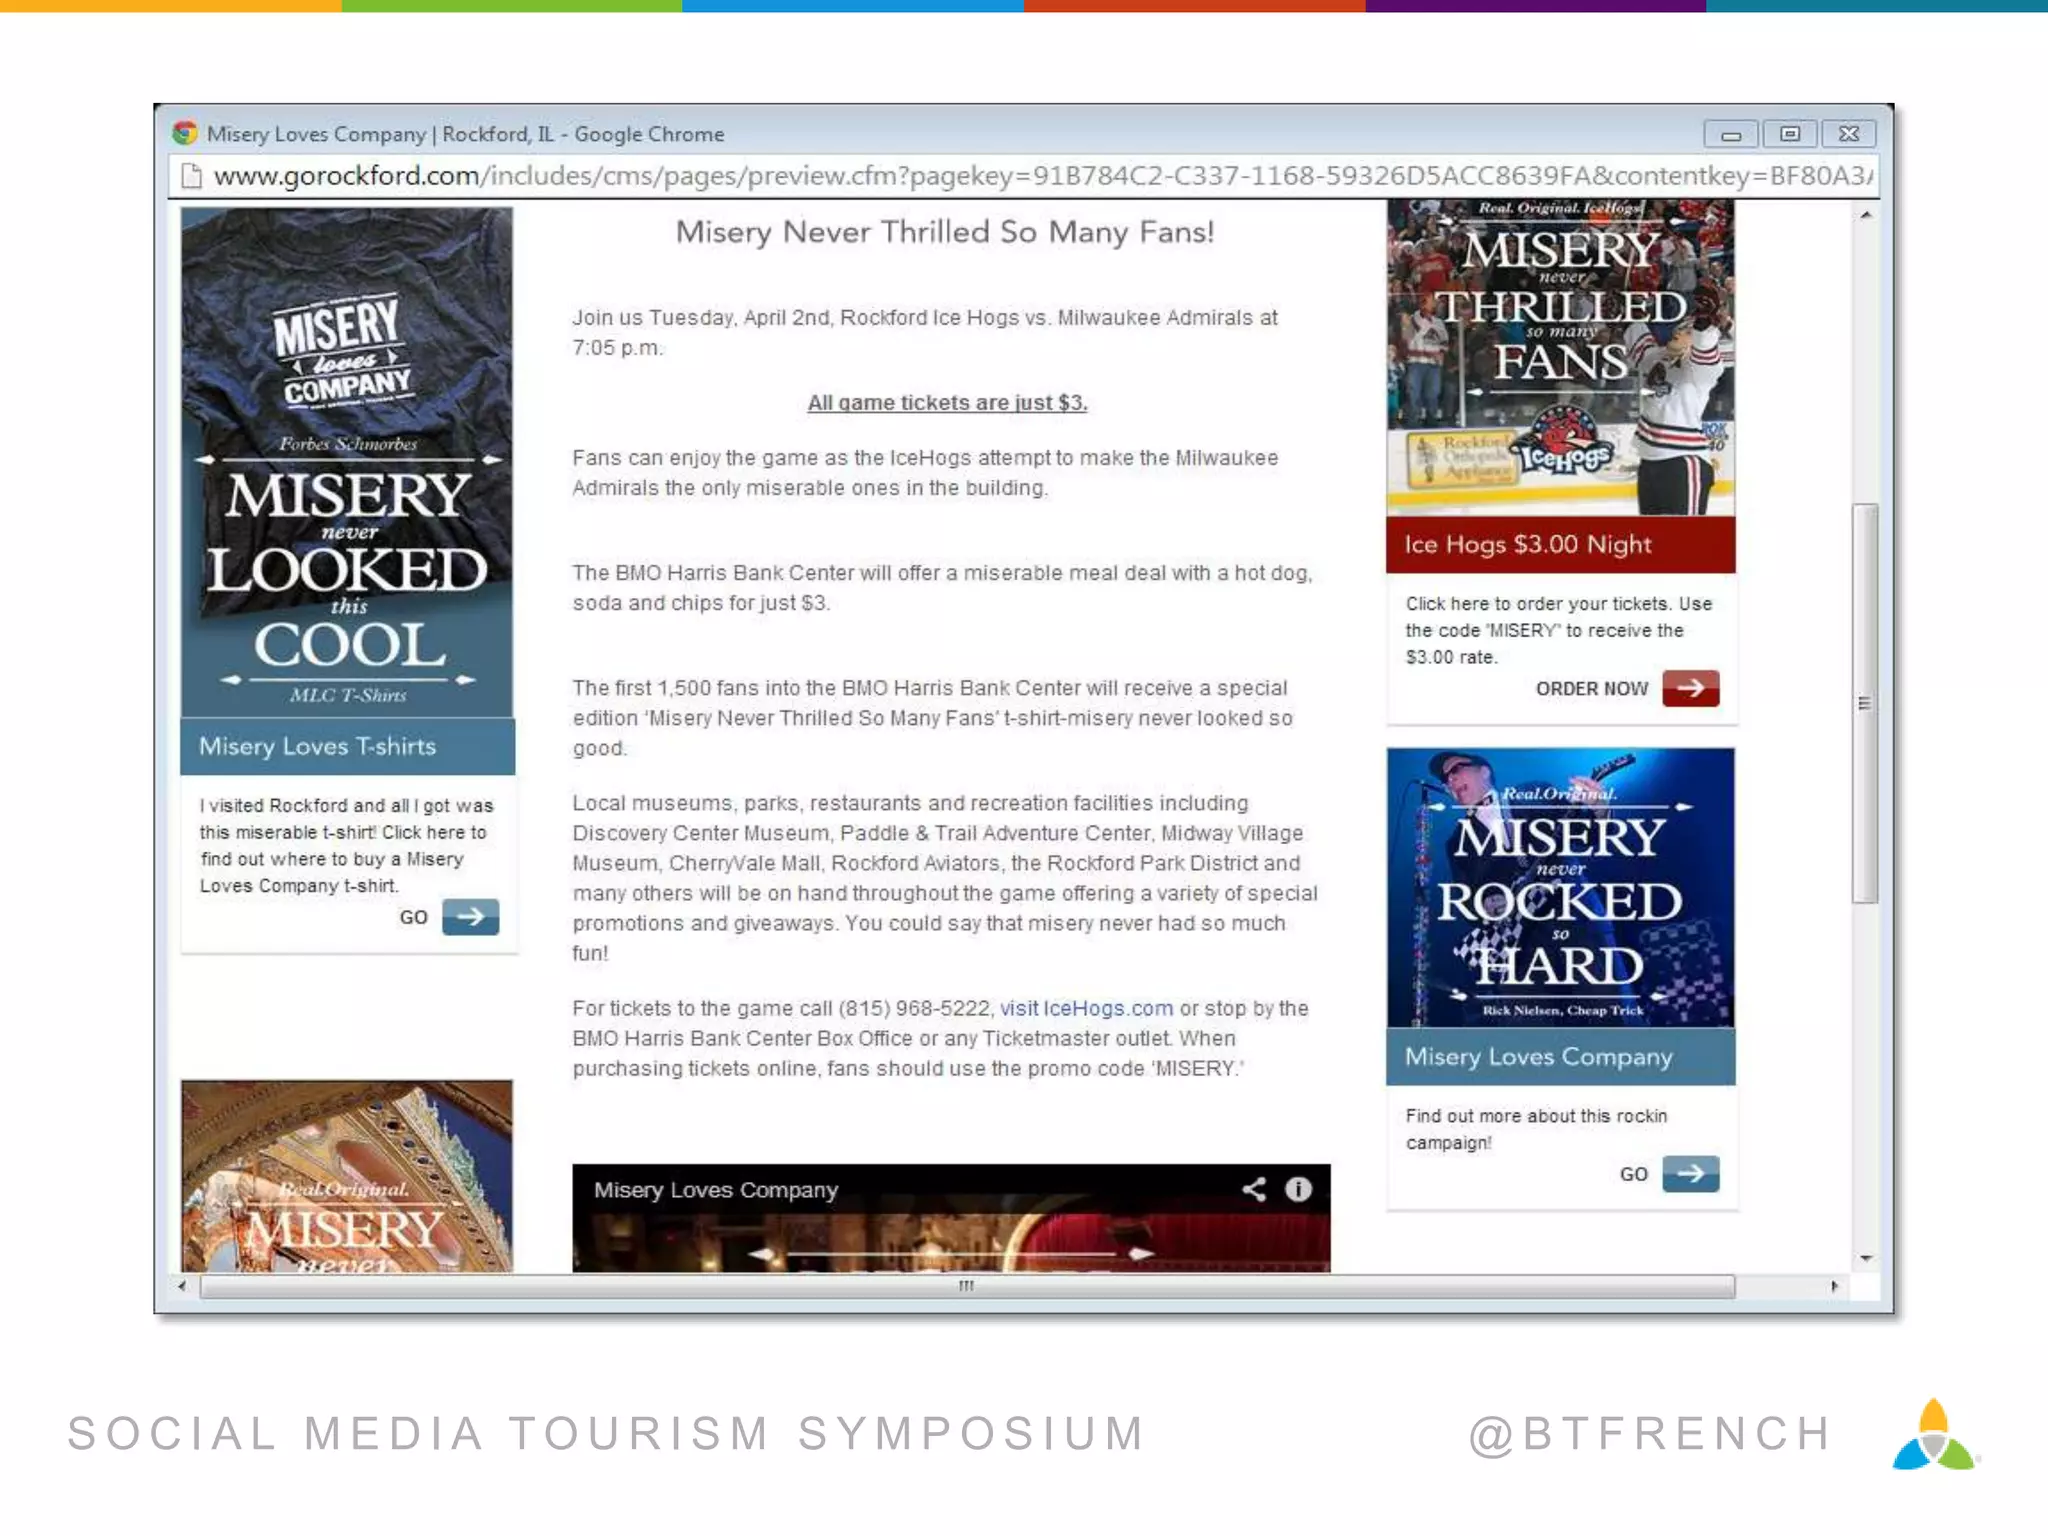Click the All game tickets are just $3 link
Viewport: 2048px width, 1536px height.
947,403
